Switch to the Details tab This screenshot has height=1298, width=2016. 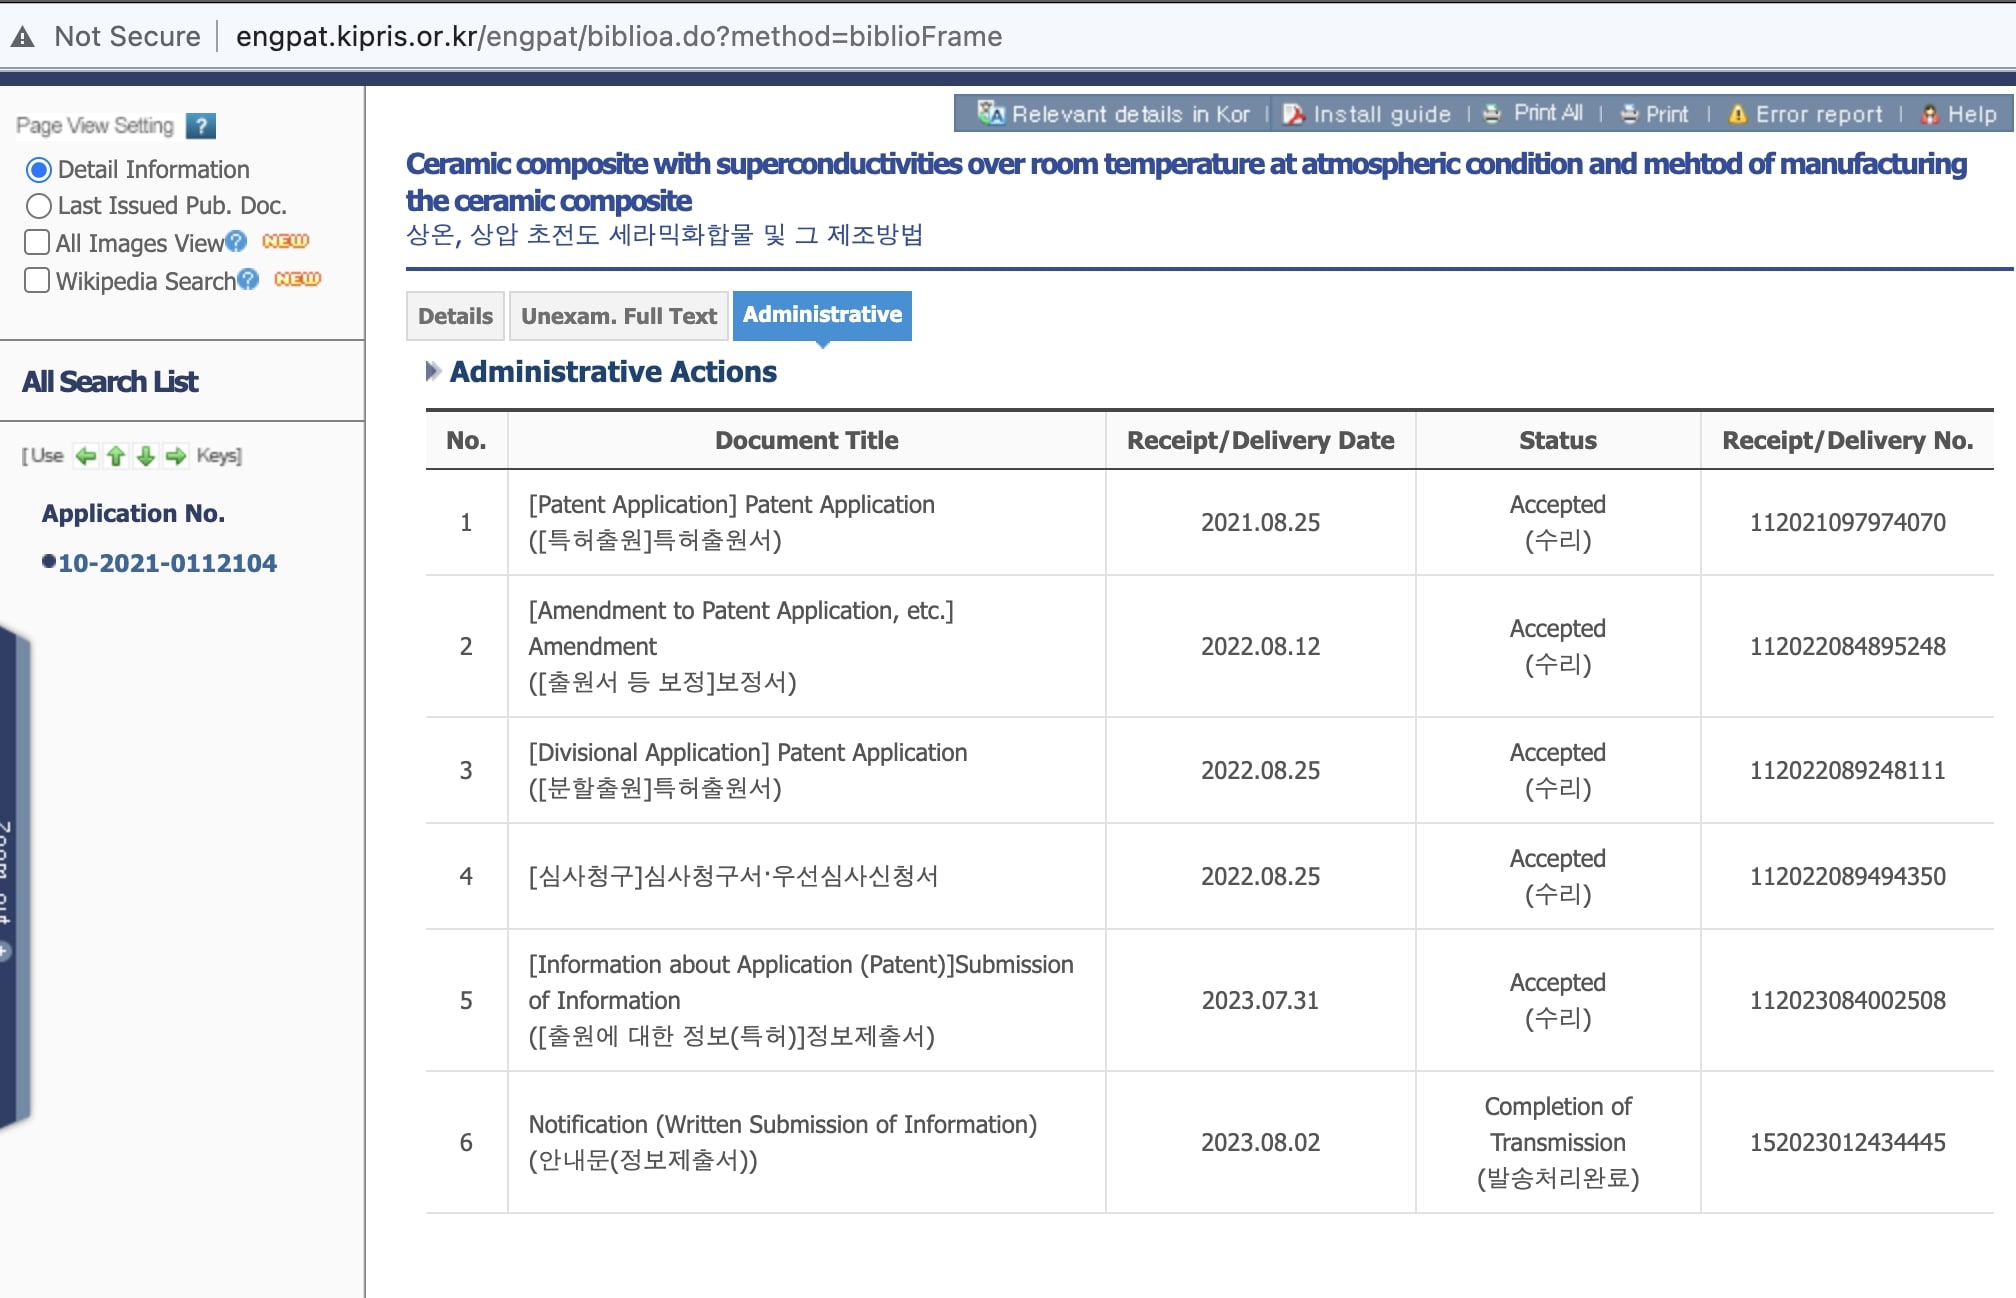pos(455,316)
